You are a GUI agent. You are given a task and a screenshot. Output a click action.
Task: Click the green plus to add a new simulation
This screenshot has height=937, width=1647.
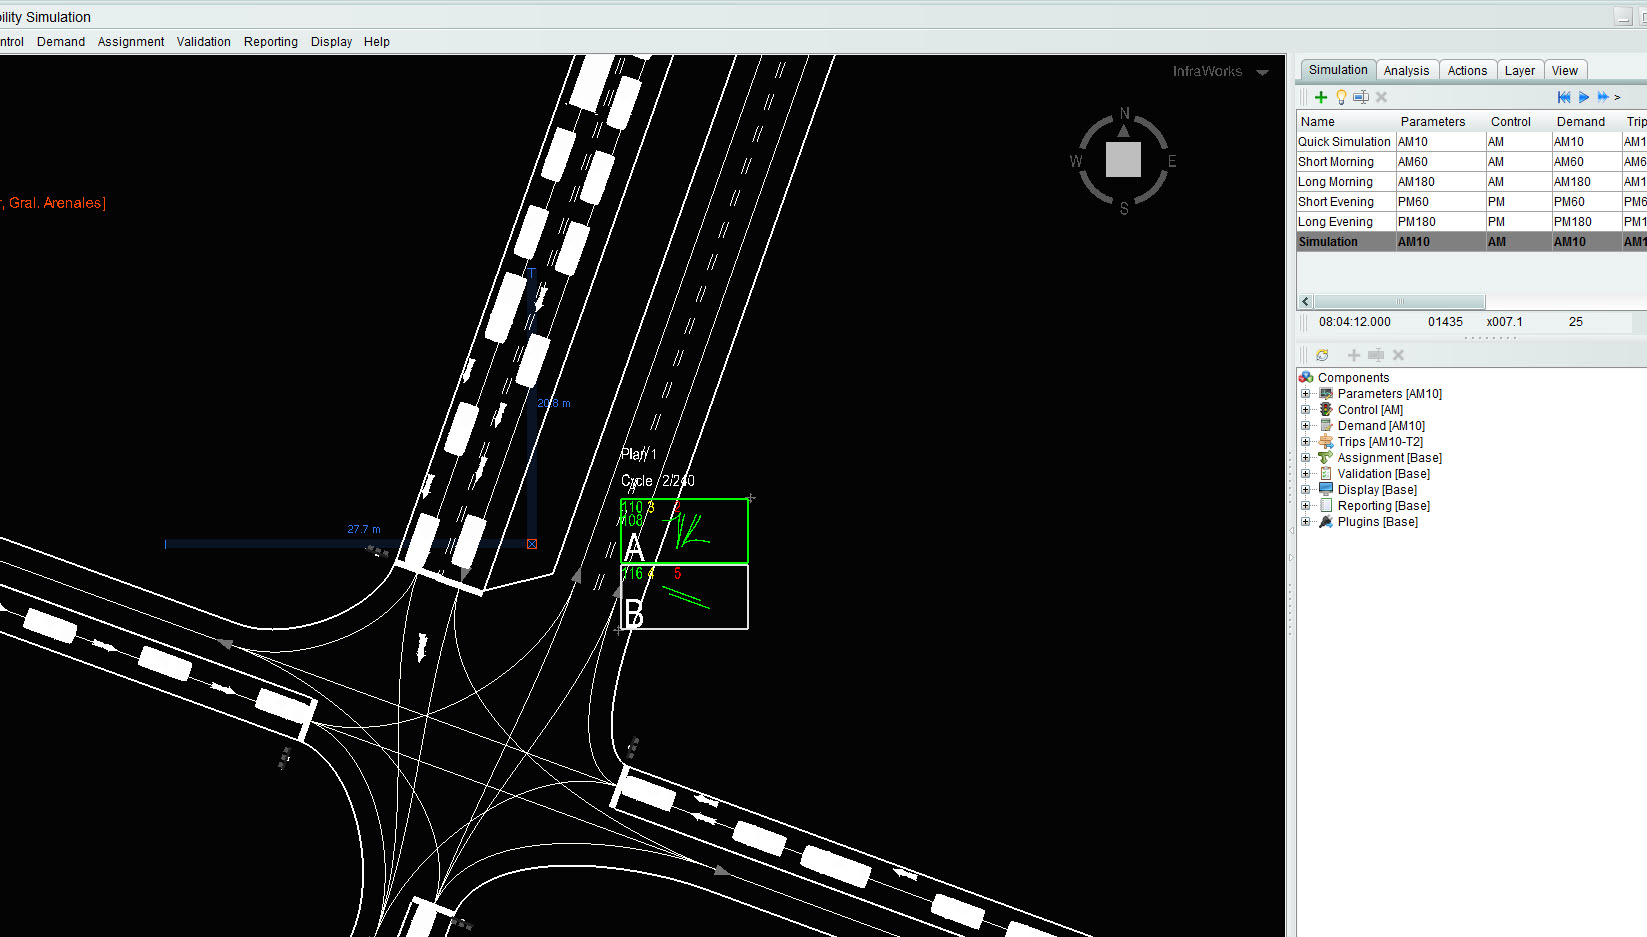(x=1321, y=97)
